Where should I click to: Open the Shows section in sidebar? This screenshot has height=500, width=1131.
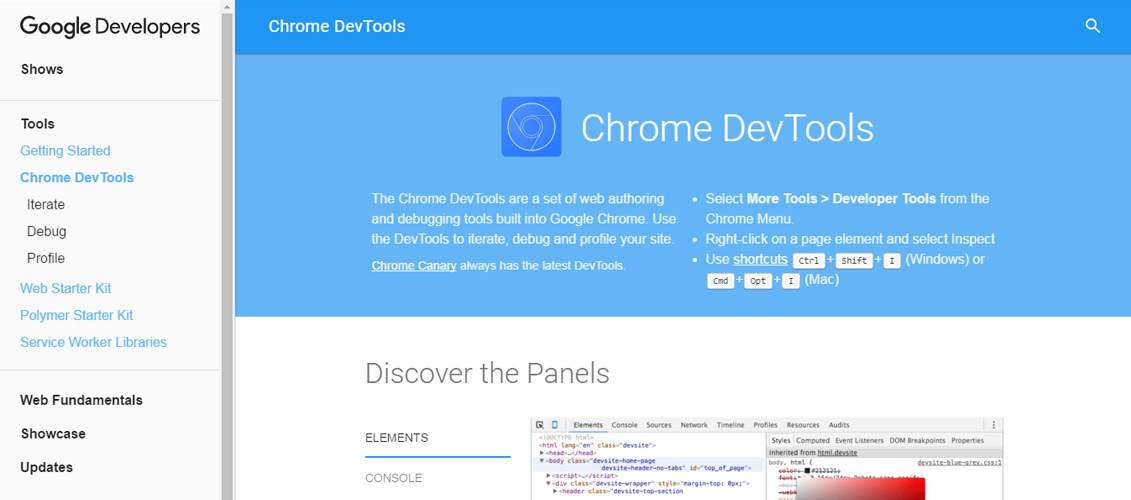coord(42,69)
